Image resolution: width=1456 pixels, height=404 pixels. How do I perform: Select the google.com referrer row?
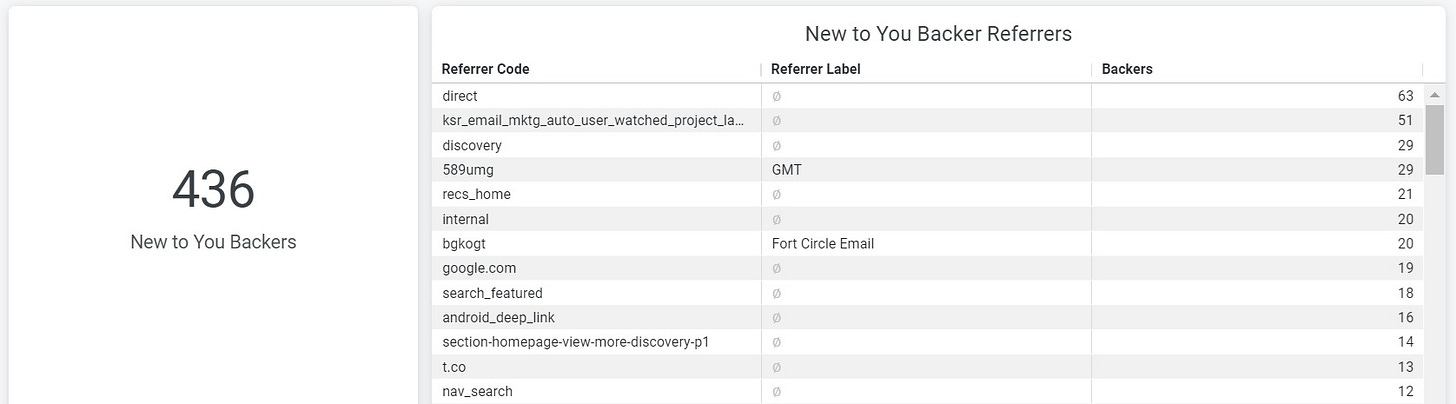click(x=928, y=268)
